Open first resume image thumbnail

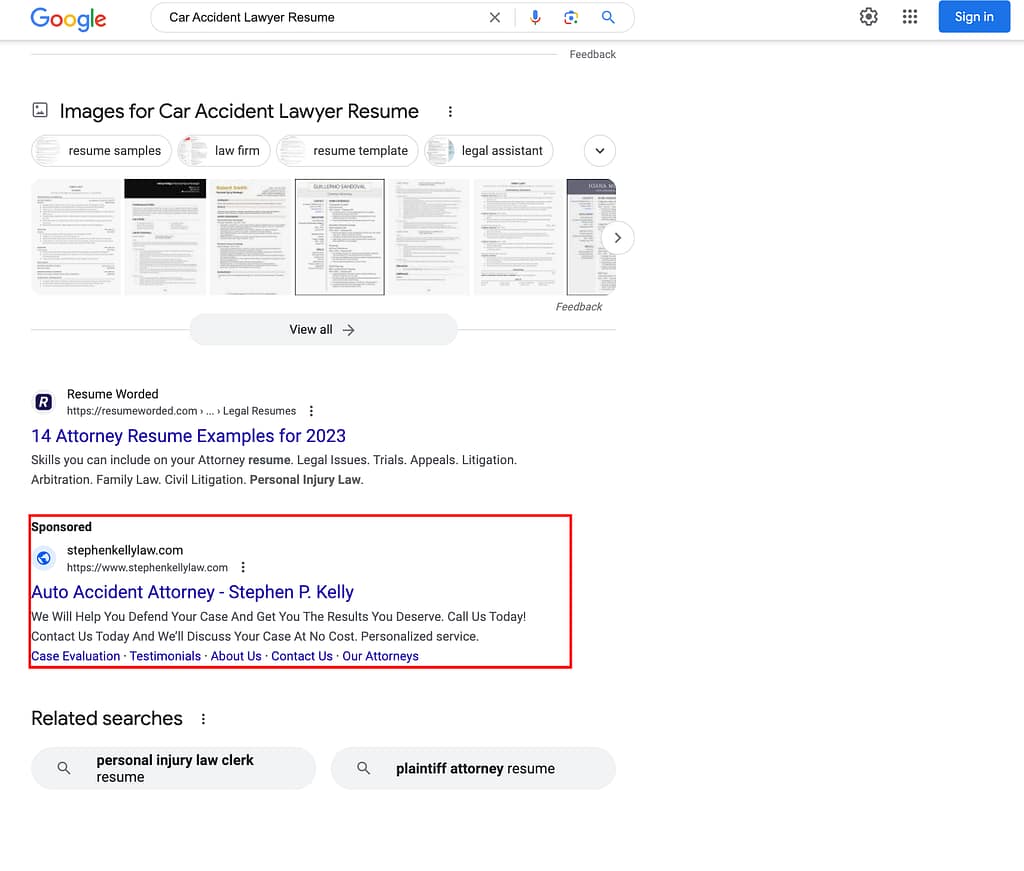tap(76, 237)
